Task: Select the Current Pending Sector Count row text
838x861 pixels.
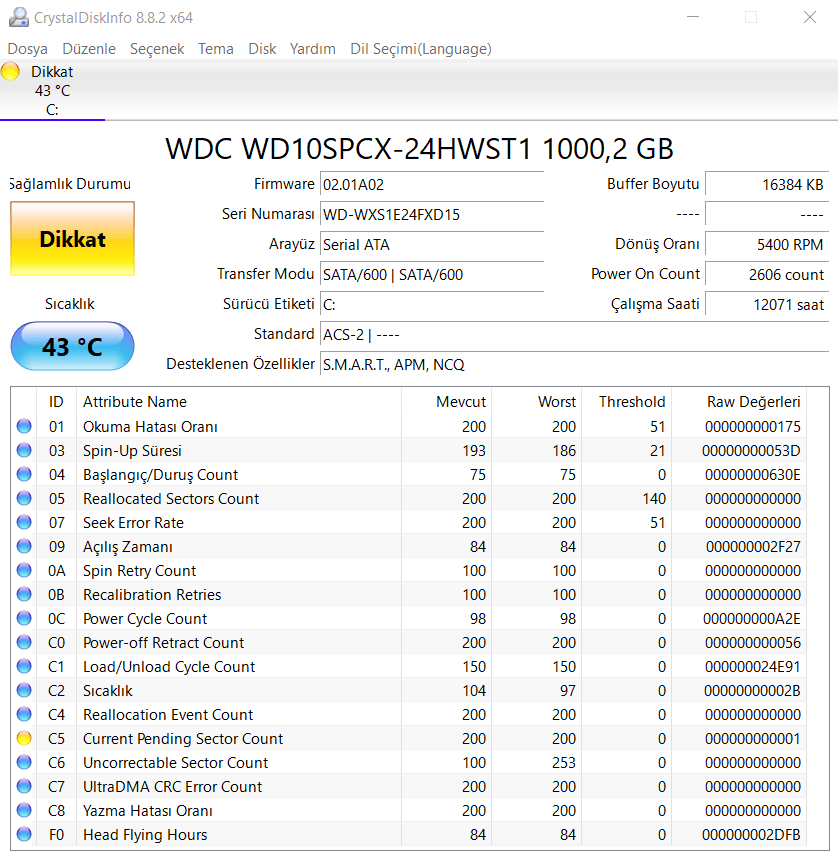Action: pyautogui.click(x=183, y=739)
